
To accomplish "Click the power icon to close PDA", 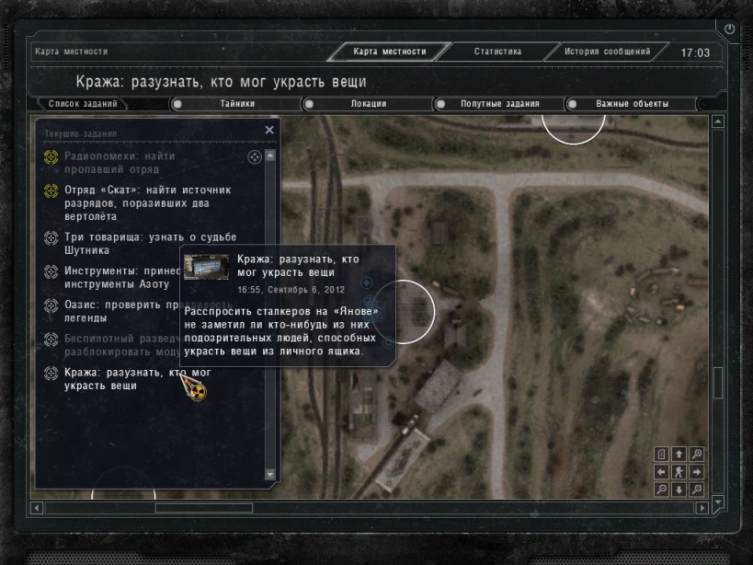I will [729, 29].
